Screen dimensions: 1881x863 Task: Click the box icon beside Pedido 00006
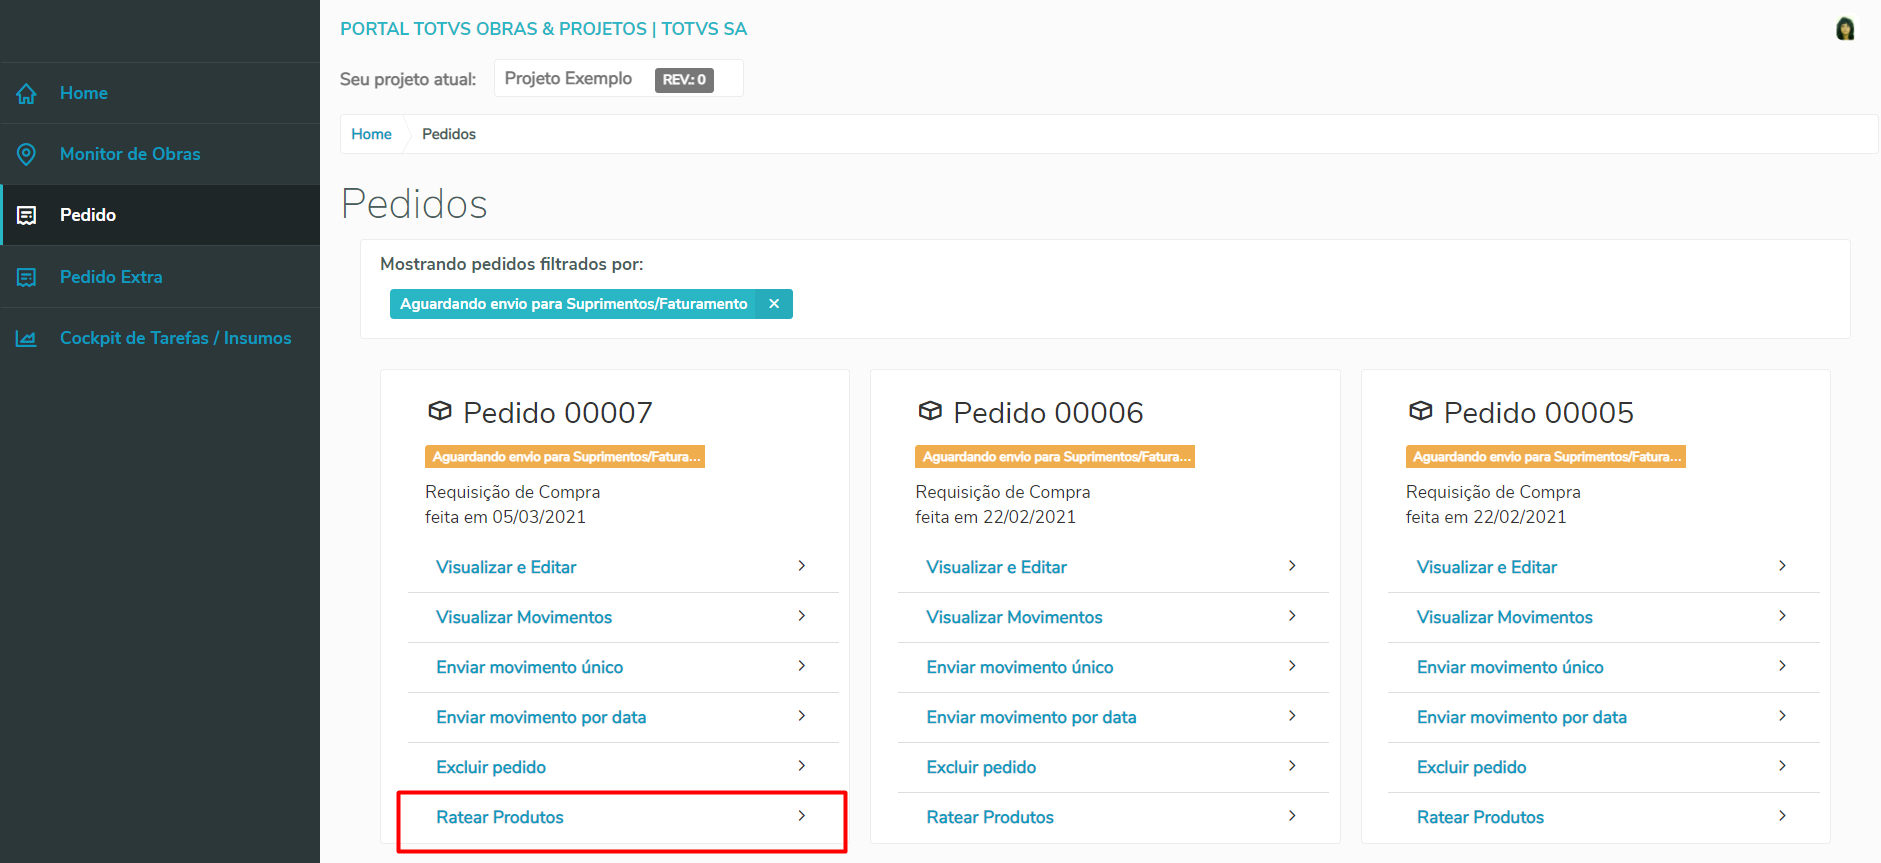point(930,411)
